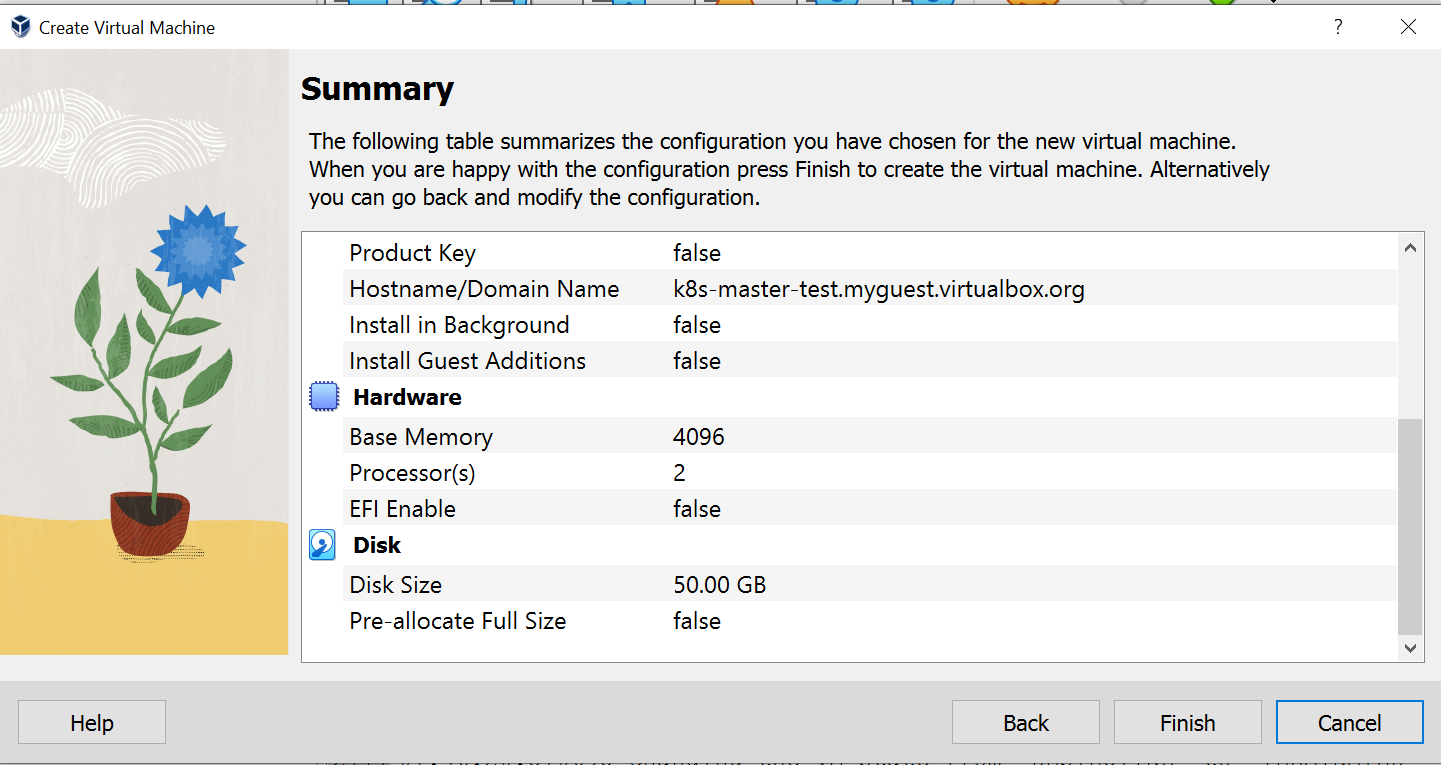
Task: Click the Disk section drive icon
Action: [323, 545]
